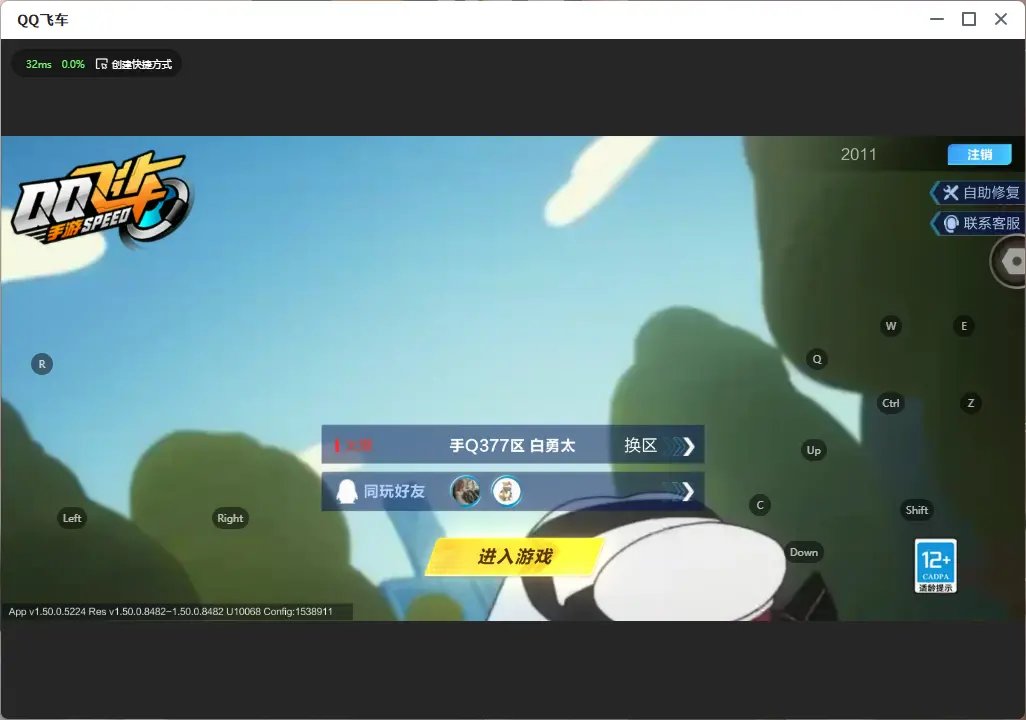The height and width of the screenshot is (720, 1026).
Task: Tap the E key overlay button
Action: click(964, 326)
